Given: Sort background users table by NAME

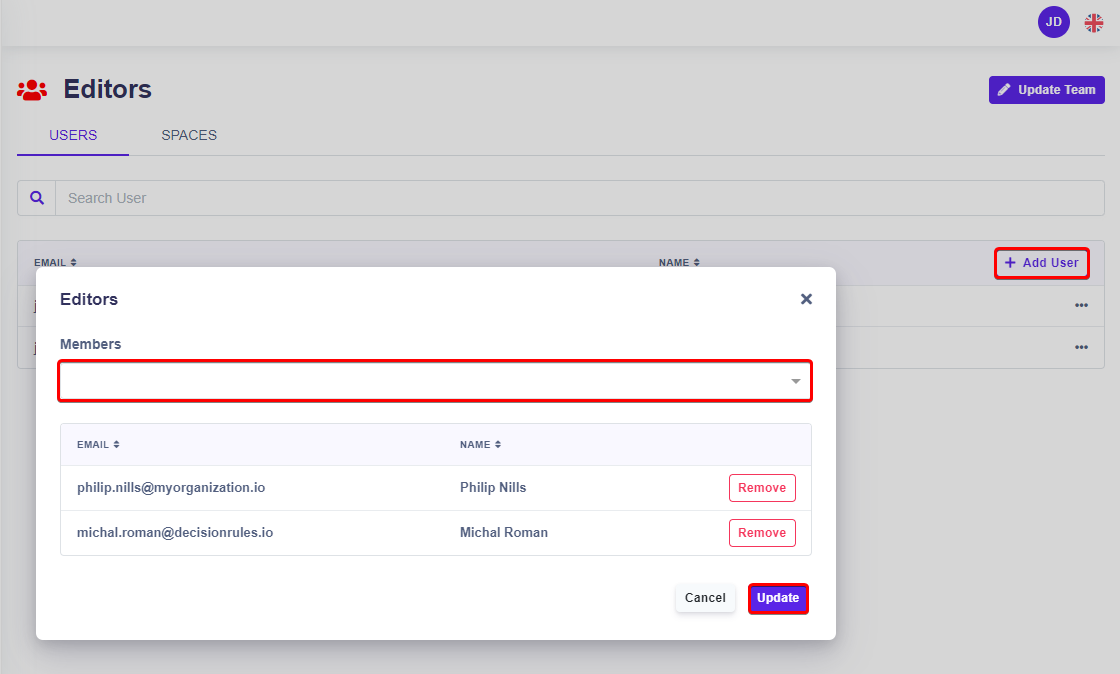Looking at the screenshot, I should pyautogui.click(x=679, y=263).
